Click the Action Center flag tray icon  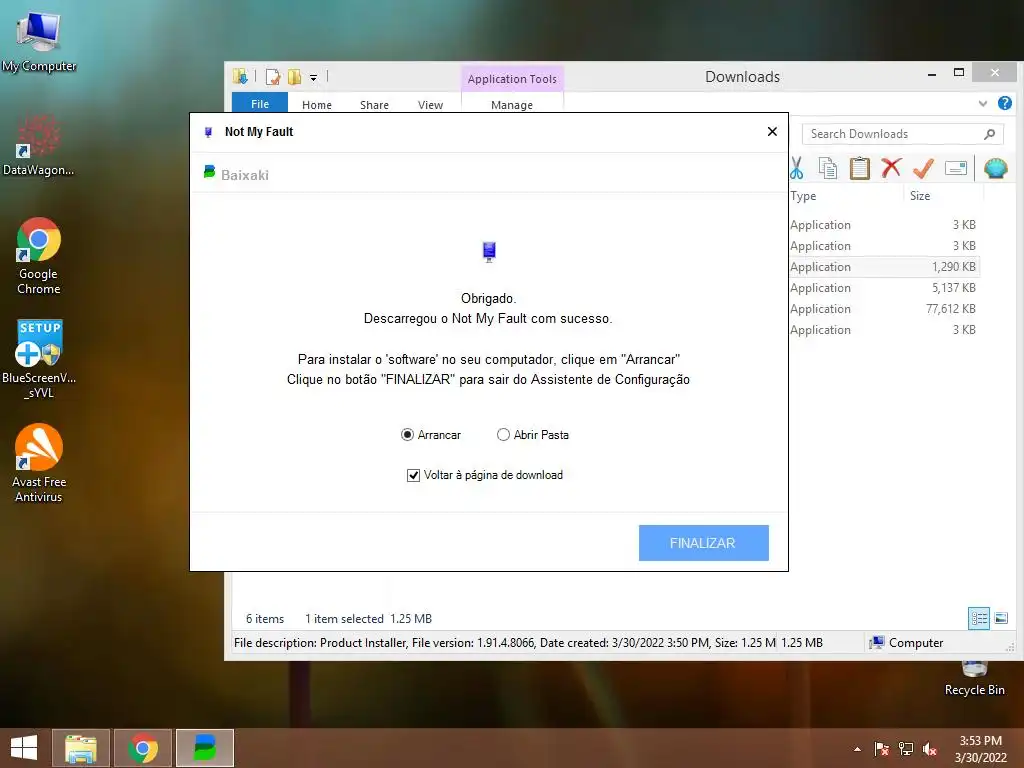pos(882,749)
